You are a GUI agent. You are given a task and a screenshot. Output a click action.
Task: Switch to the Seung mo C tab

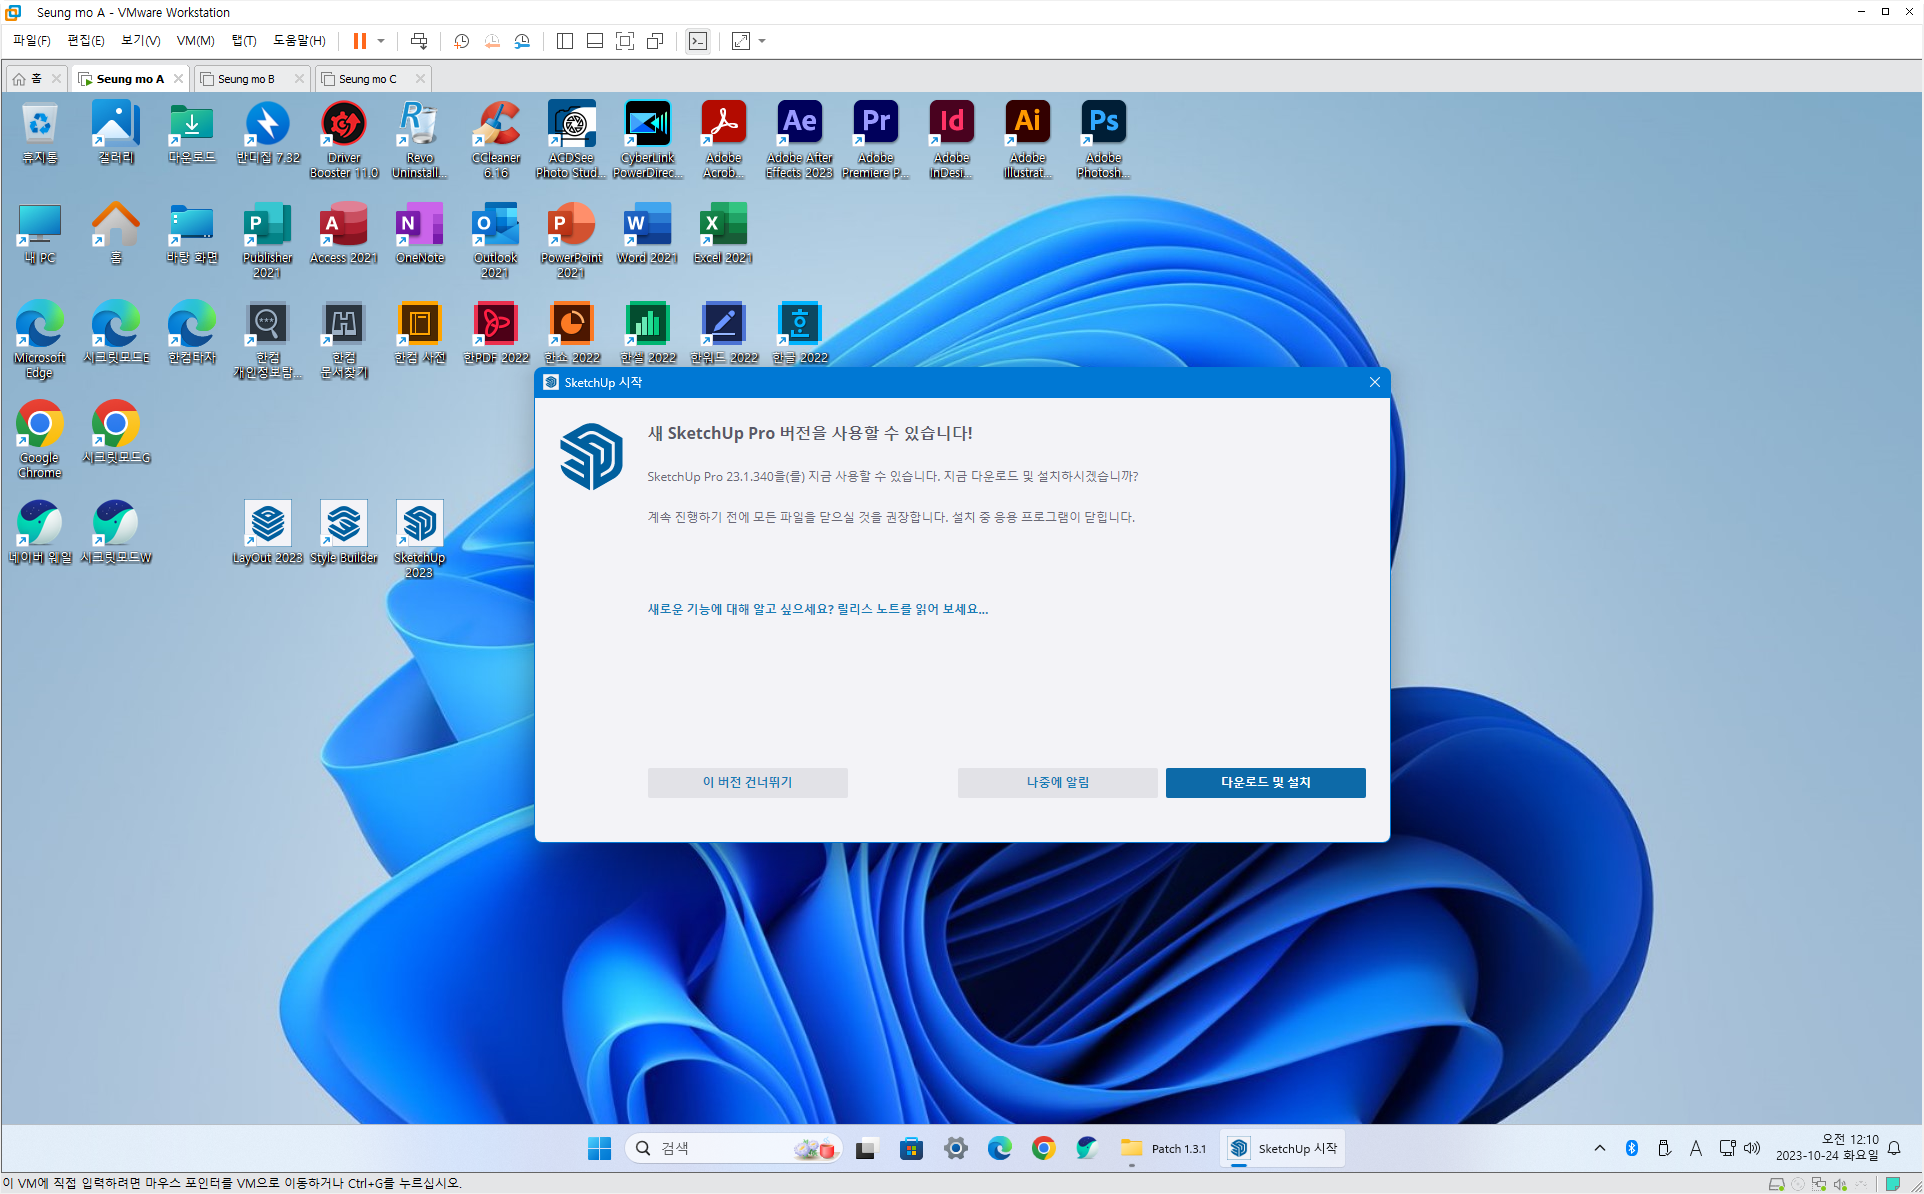367,79
